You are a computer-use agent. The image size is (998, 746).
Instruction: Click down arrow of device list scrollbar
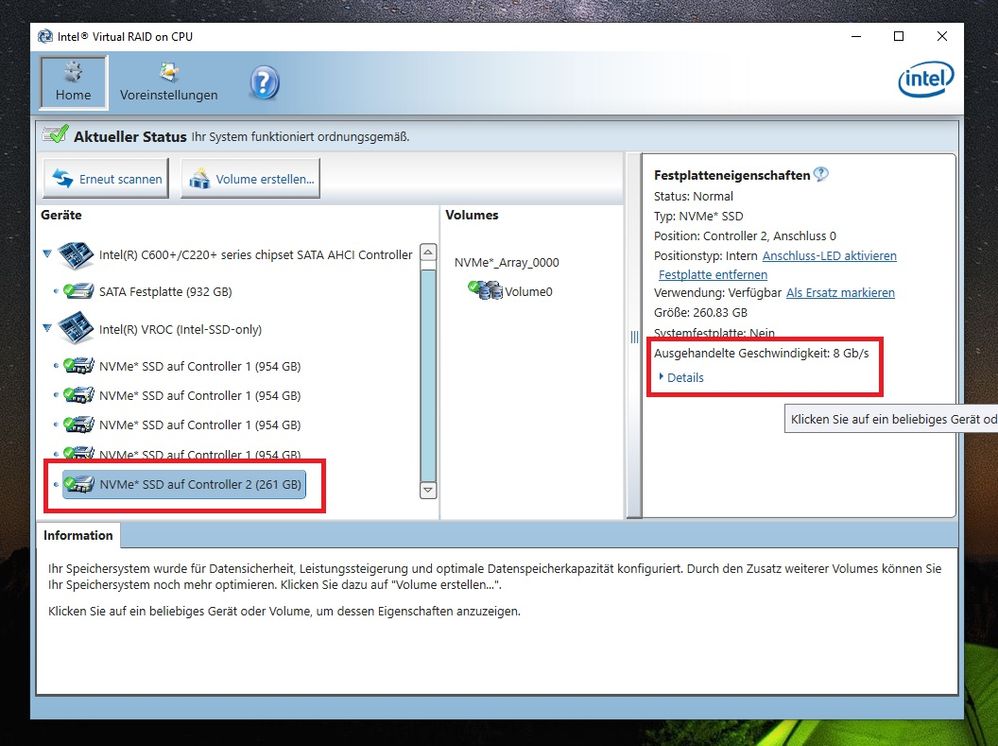click(x=428, y=490)
